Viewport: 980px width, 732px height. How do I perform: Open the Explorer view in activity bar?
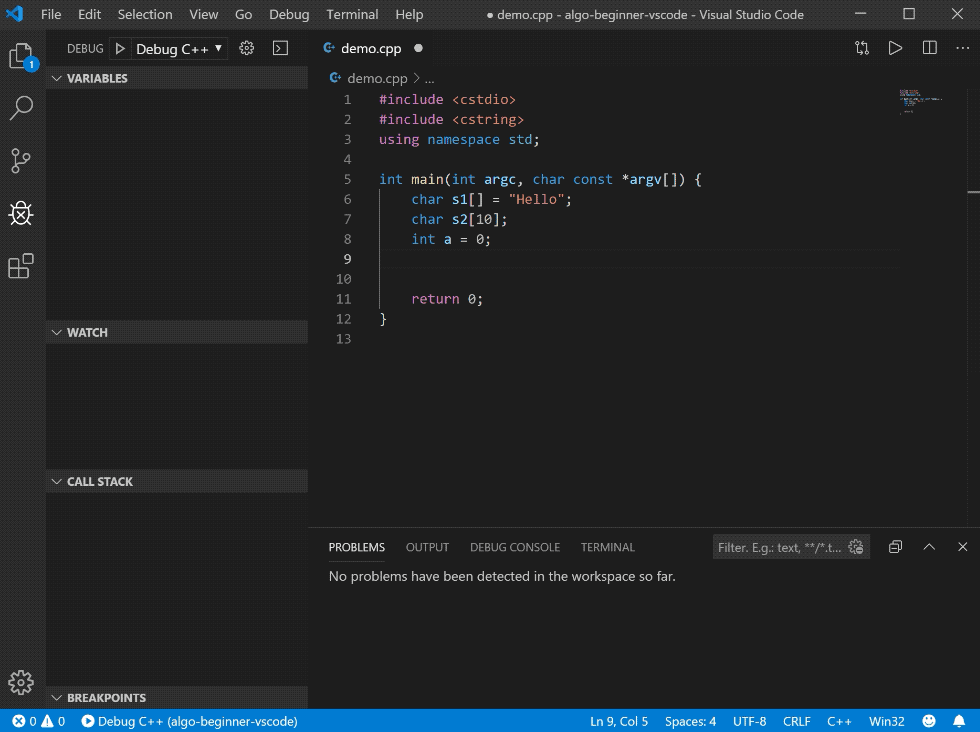21,57
